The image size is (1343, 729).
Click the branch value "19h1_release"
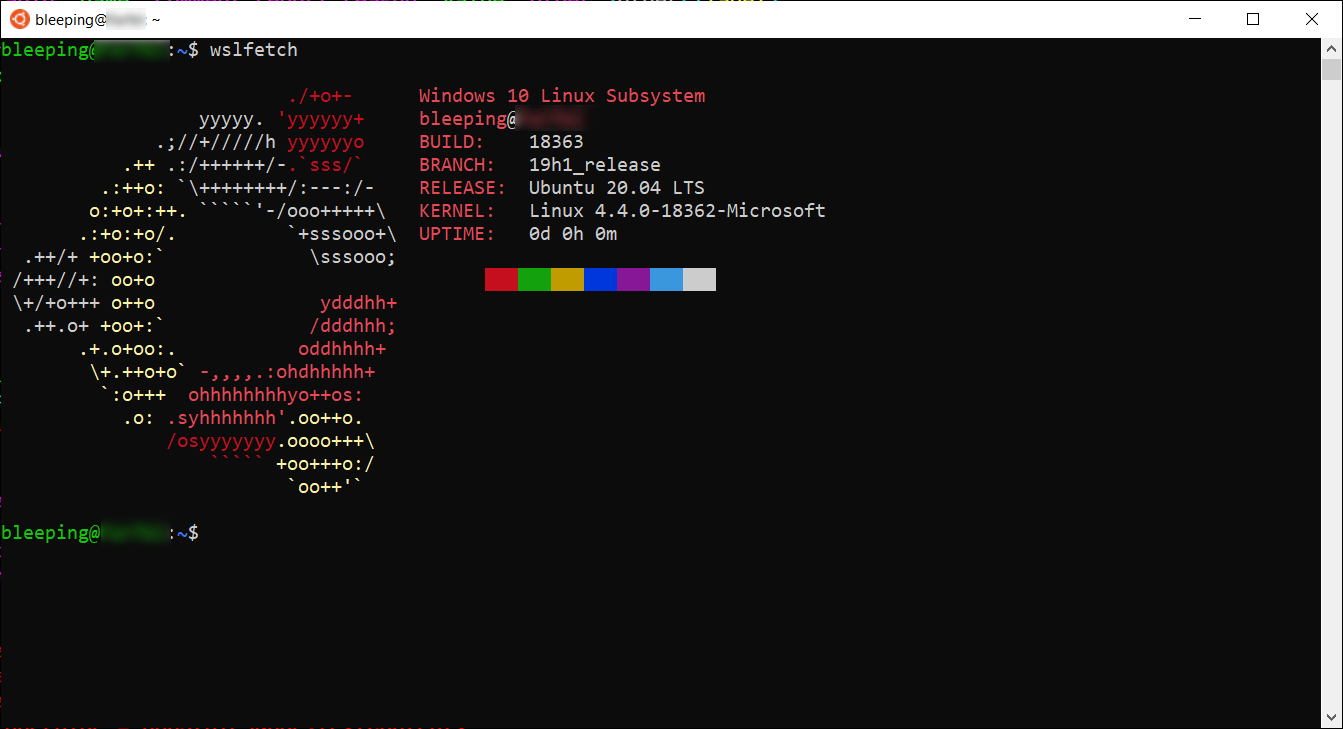coord(595,165)
